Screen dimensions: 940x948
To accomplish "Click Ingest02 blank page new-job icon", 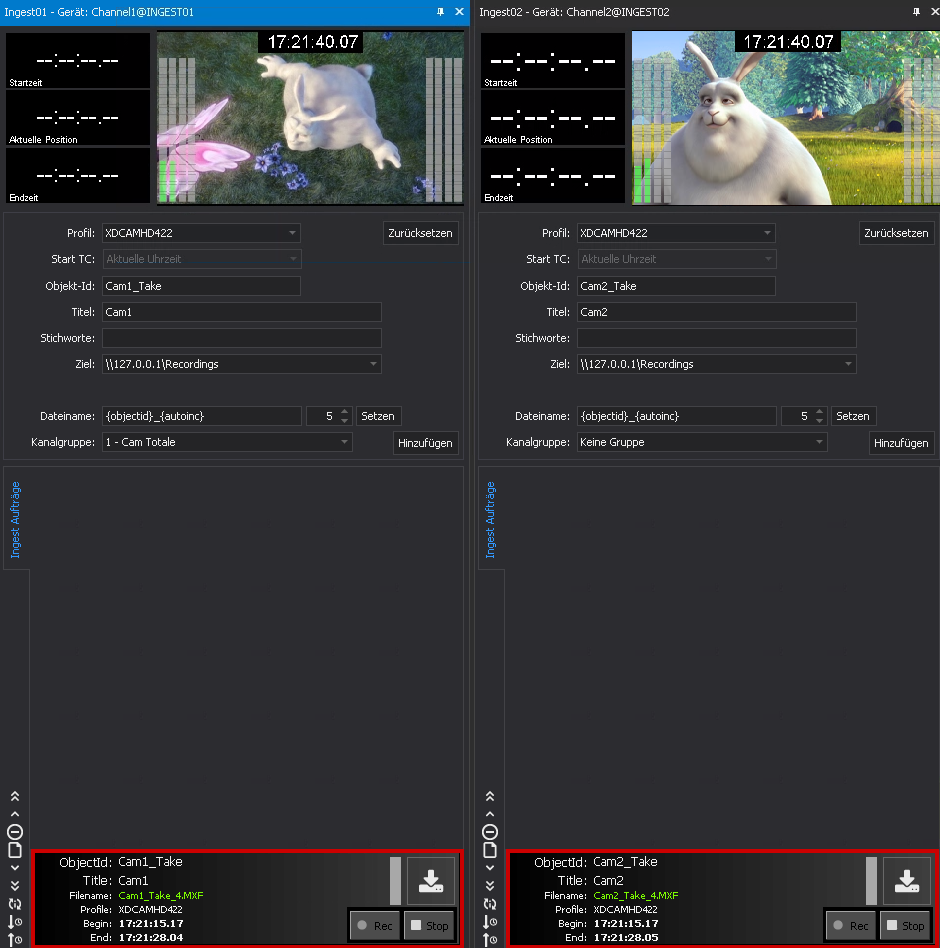I will click(x=490, y=850).
